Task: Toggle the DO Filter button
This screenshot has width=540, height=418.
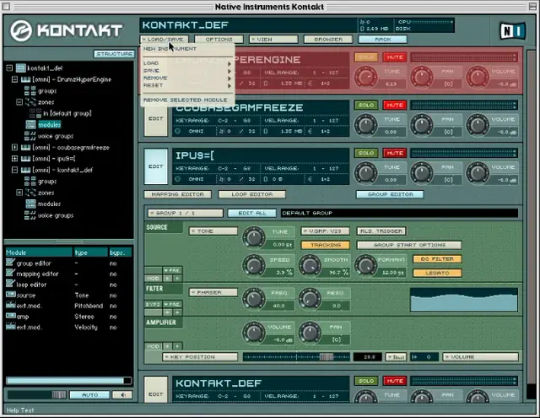Action: pos(437,259)
